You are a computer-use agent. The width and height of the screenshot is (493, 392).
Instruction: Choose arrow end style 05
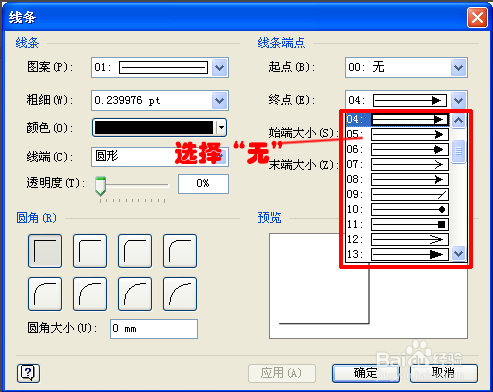[x=397, y=134]
